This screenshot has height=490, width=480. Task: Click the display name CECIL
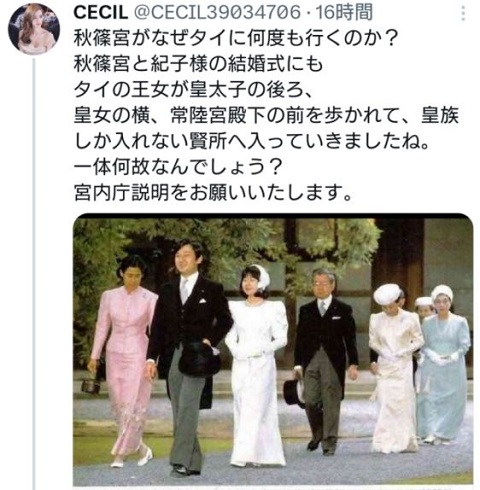101,13
